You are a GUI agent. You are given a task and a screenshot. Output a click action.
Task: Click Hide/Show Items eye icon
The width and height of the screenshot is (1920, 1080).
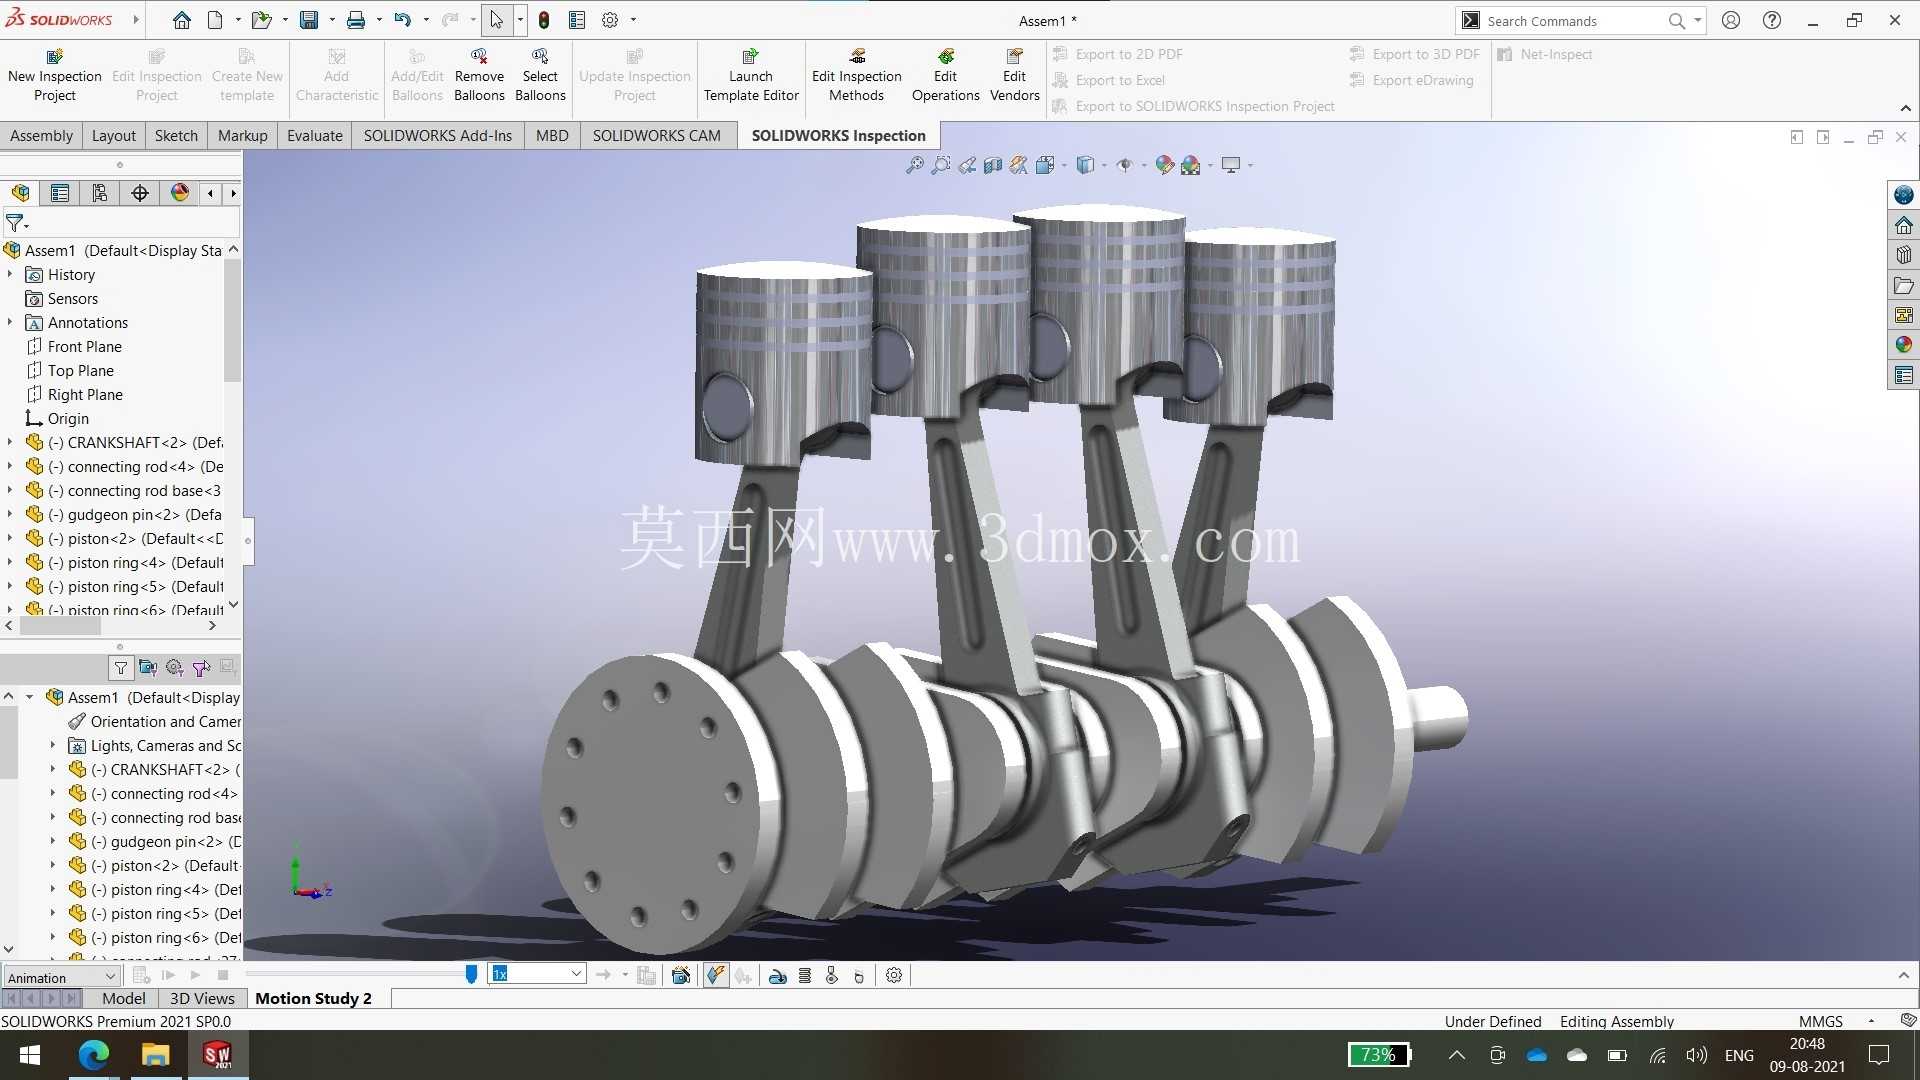click(1125, 165)
